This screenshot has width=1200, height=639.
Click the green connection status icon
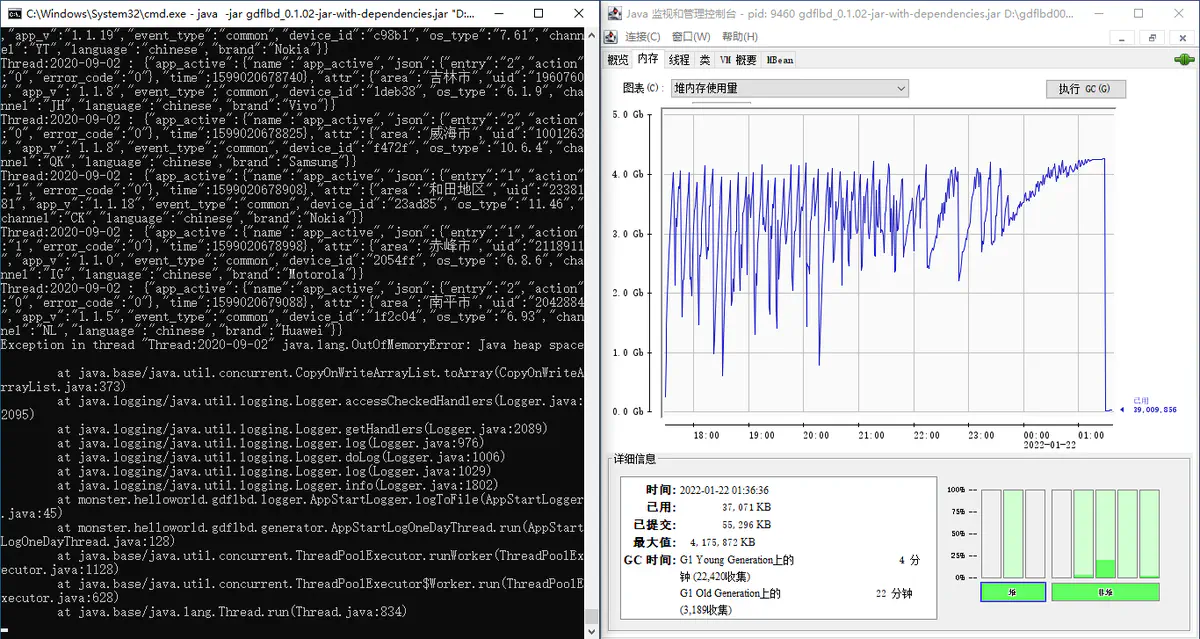(x=1185, y=59)
